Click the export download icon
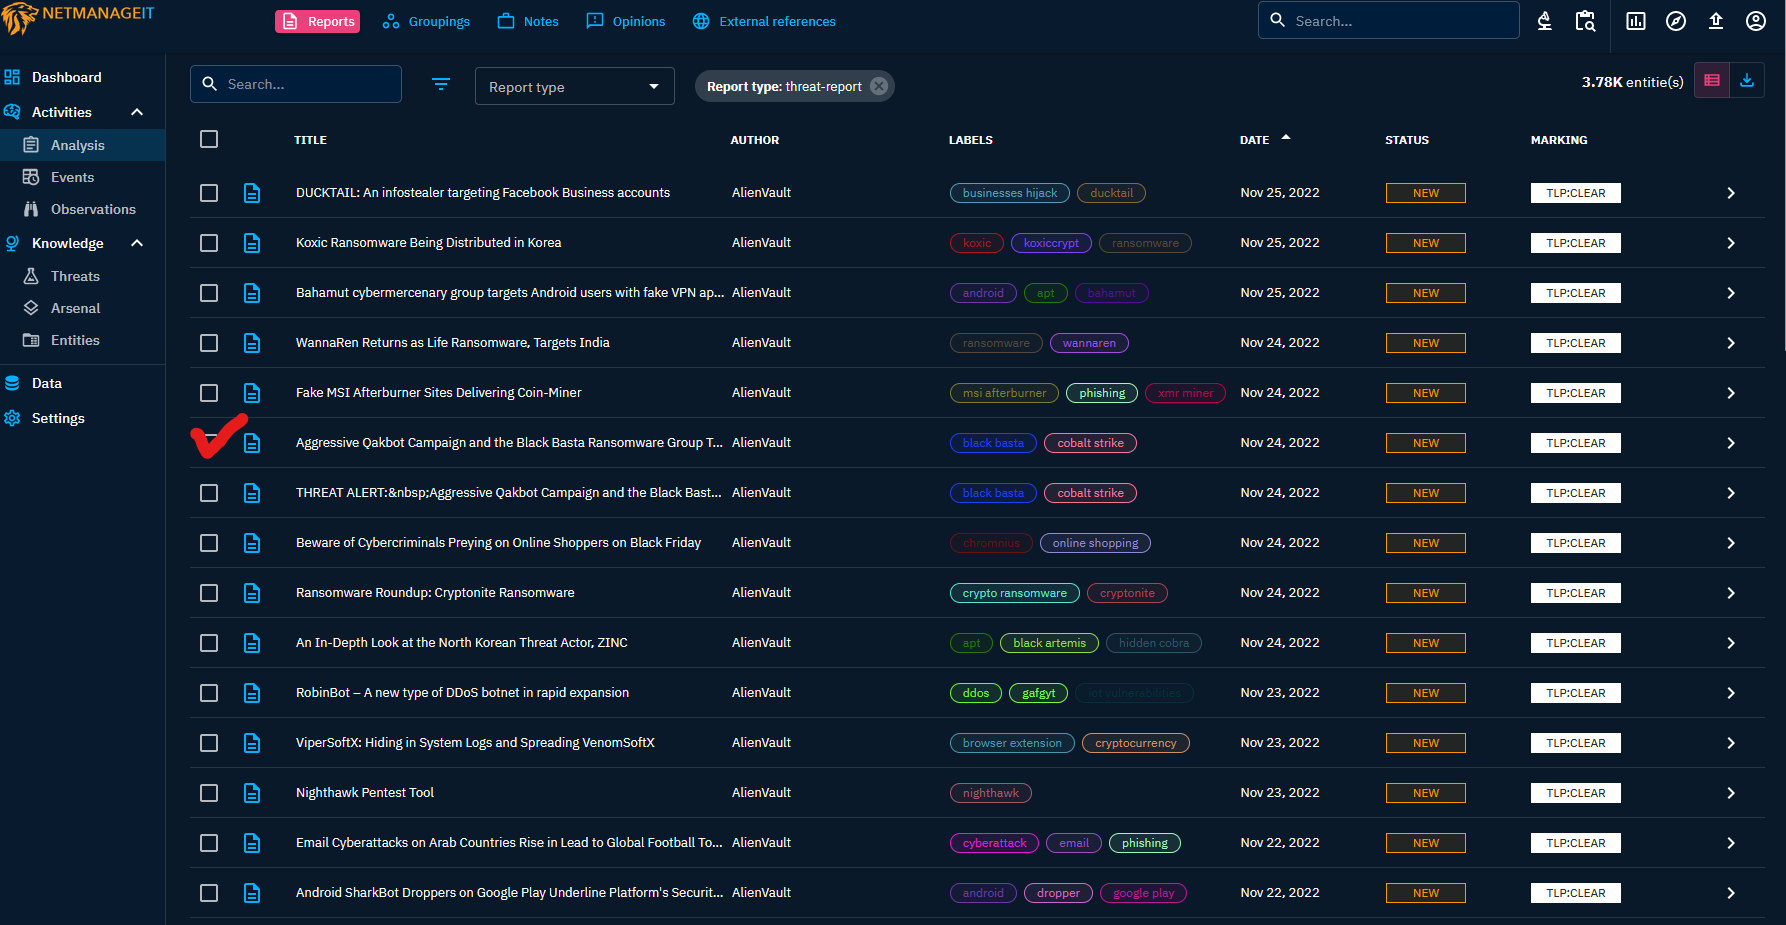Screen dimensions: 1786x925 1747,81
